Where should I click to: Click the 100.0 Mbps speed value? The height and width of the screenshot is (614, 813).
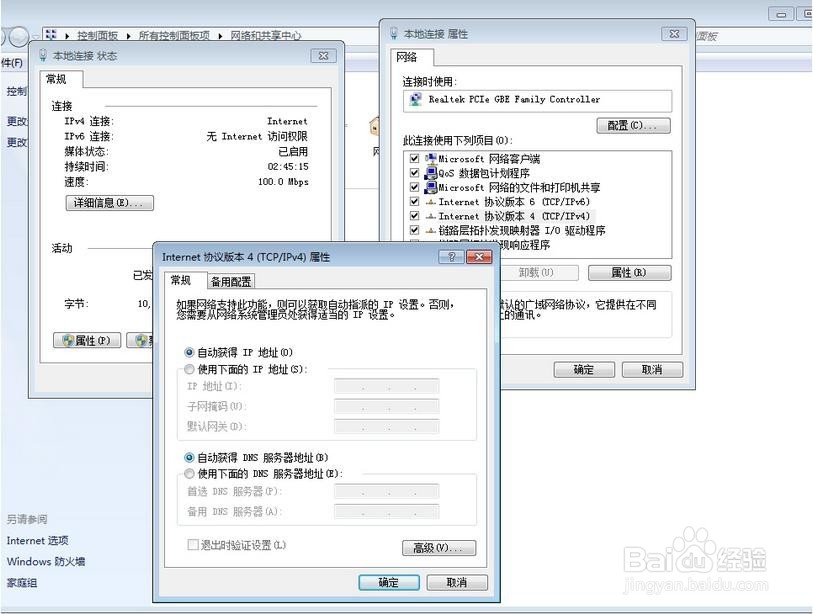point(283,182)
